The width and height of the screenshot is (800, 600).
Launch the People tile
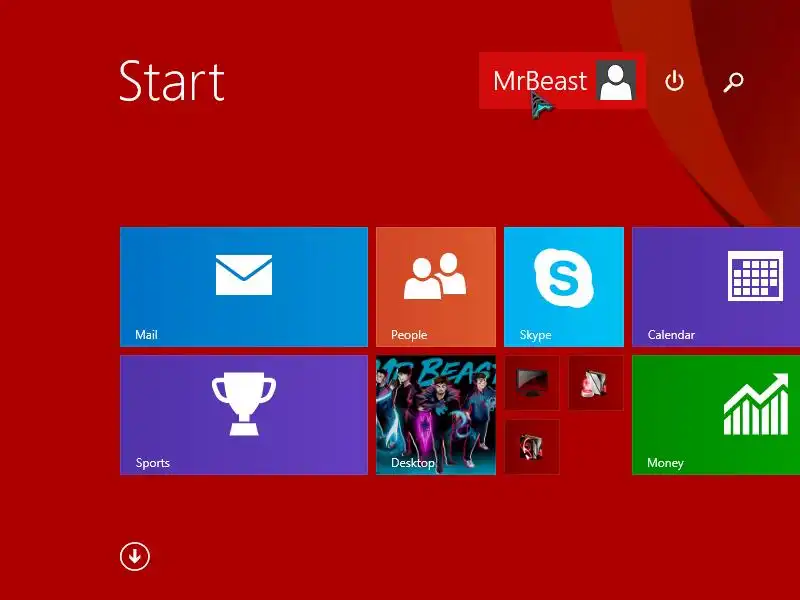click(436, 287)
